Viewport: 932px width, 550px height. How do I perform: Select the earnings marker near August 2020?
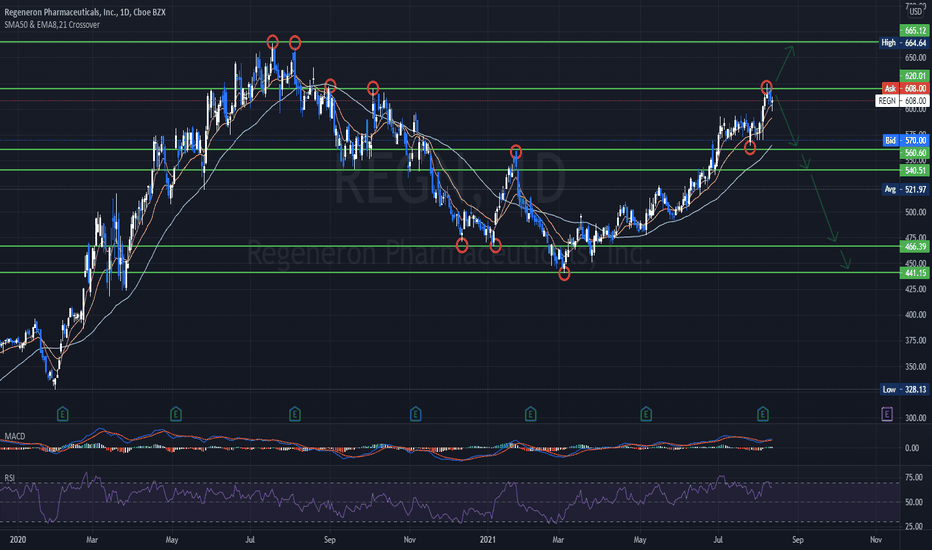click(295, 414)
